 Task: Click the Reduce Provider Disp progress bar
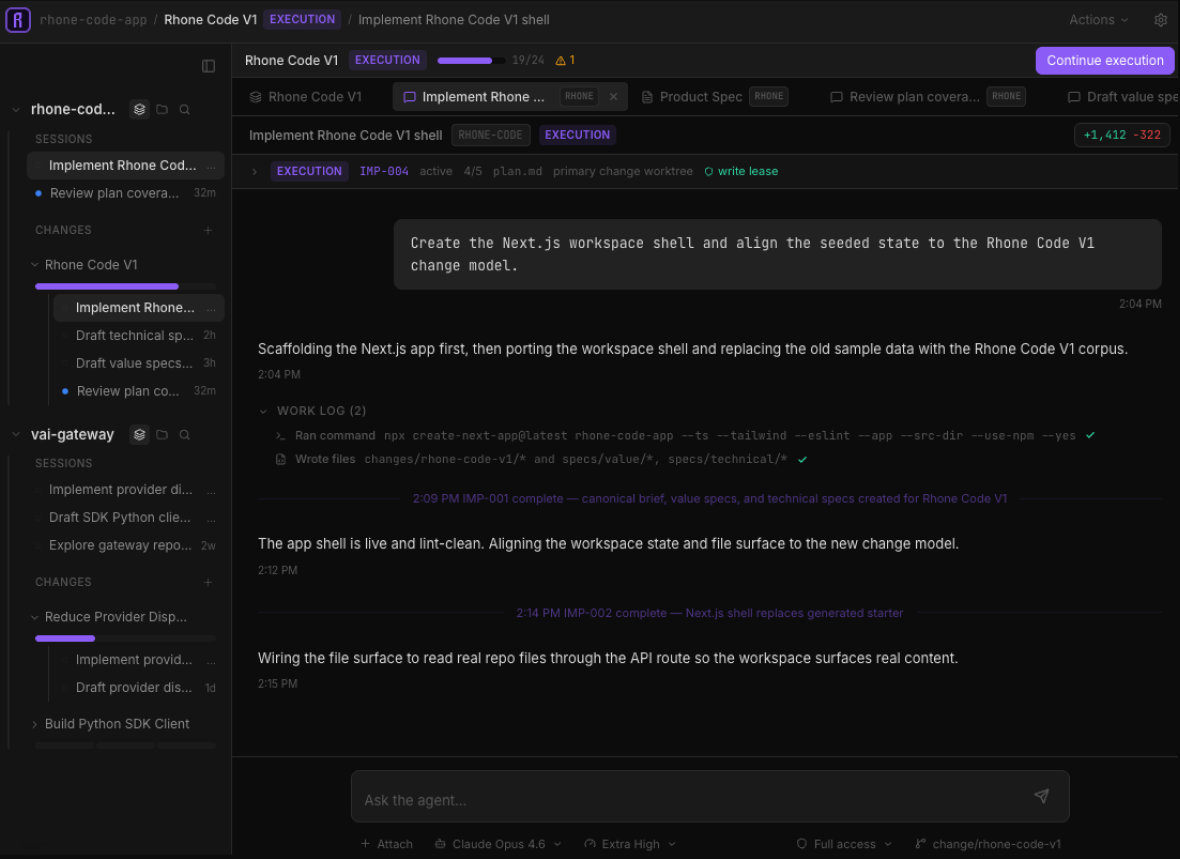(x=125, y=639)
